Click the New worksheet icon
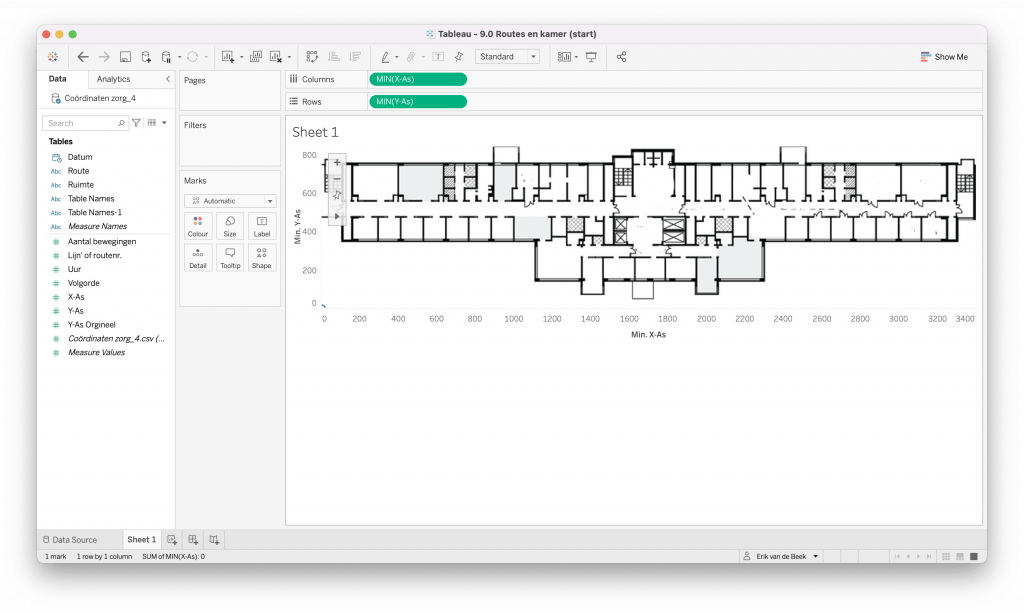 point(172,540)
